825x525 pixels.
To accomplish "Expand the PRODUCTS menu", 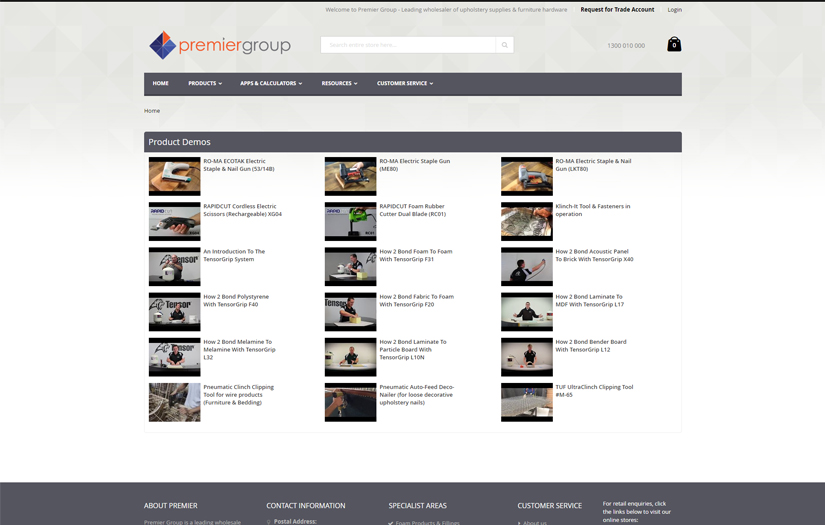I will click(x=205, y=83).
